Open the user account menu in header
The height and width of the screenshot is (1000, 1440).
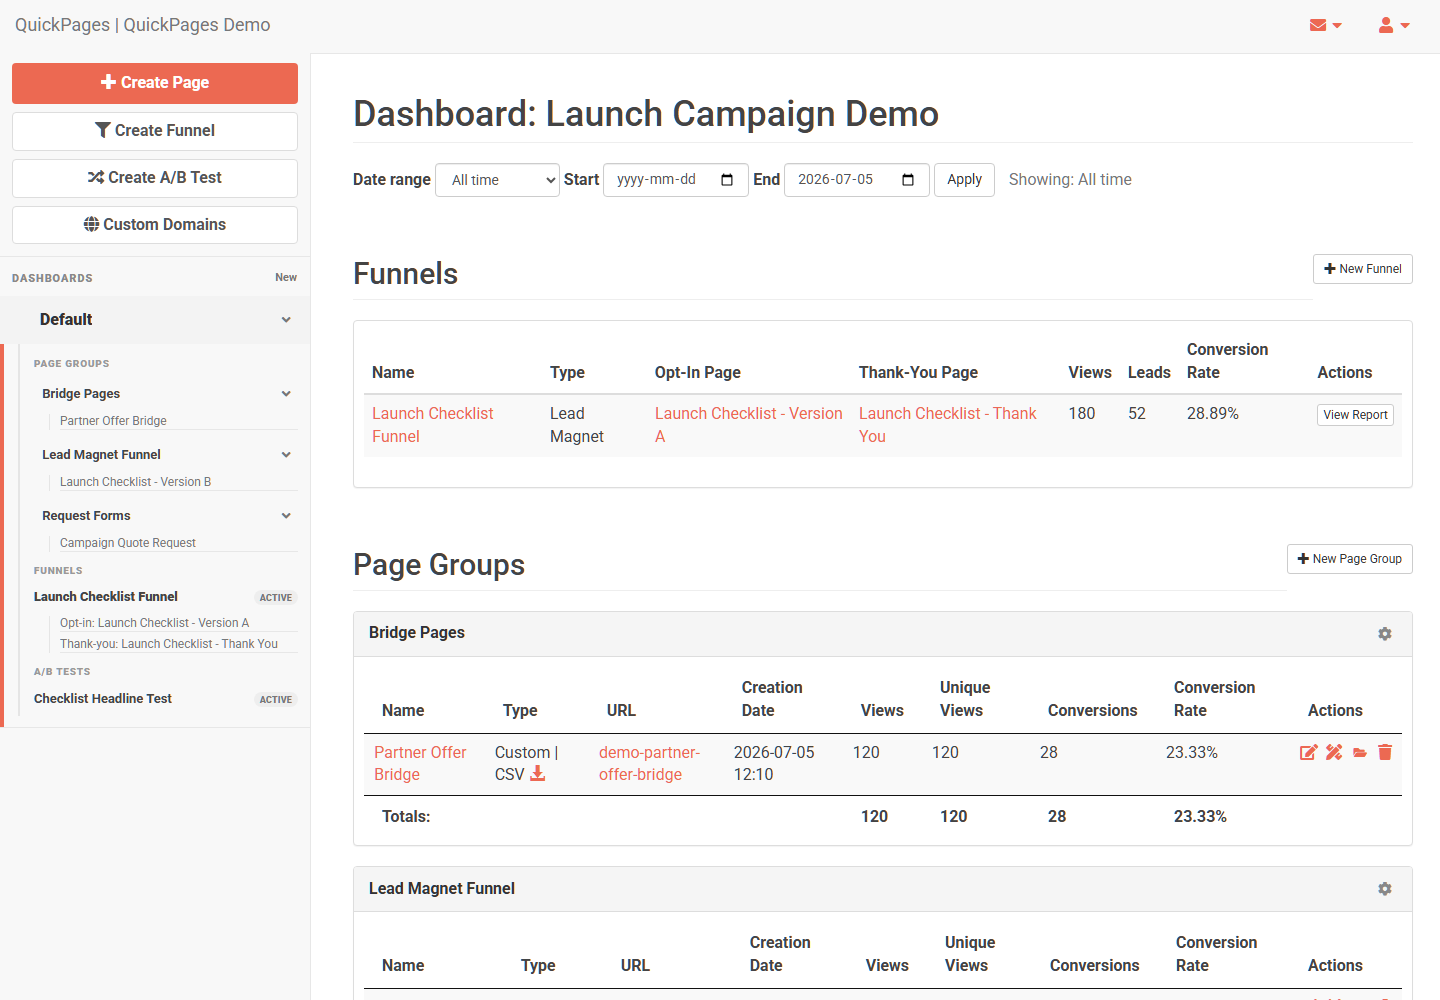(1393, 25)
